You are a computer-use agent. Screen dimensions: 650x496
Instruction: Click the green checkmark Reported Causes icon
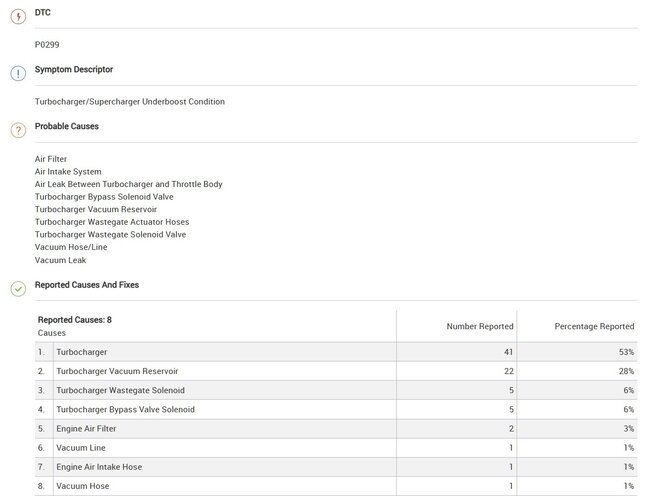pyautogui.click(x=18, y=288)
